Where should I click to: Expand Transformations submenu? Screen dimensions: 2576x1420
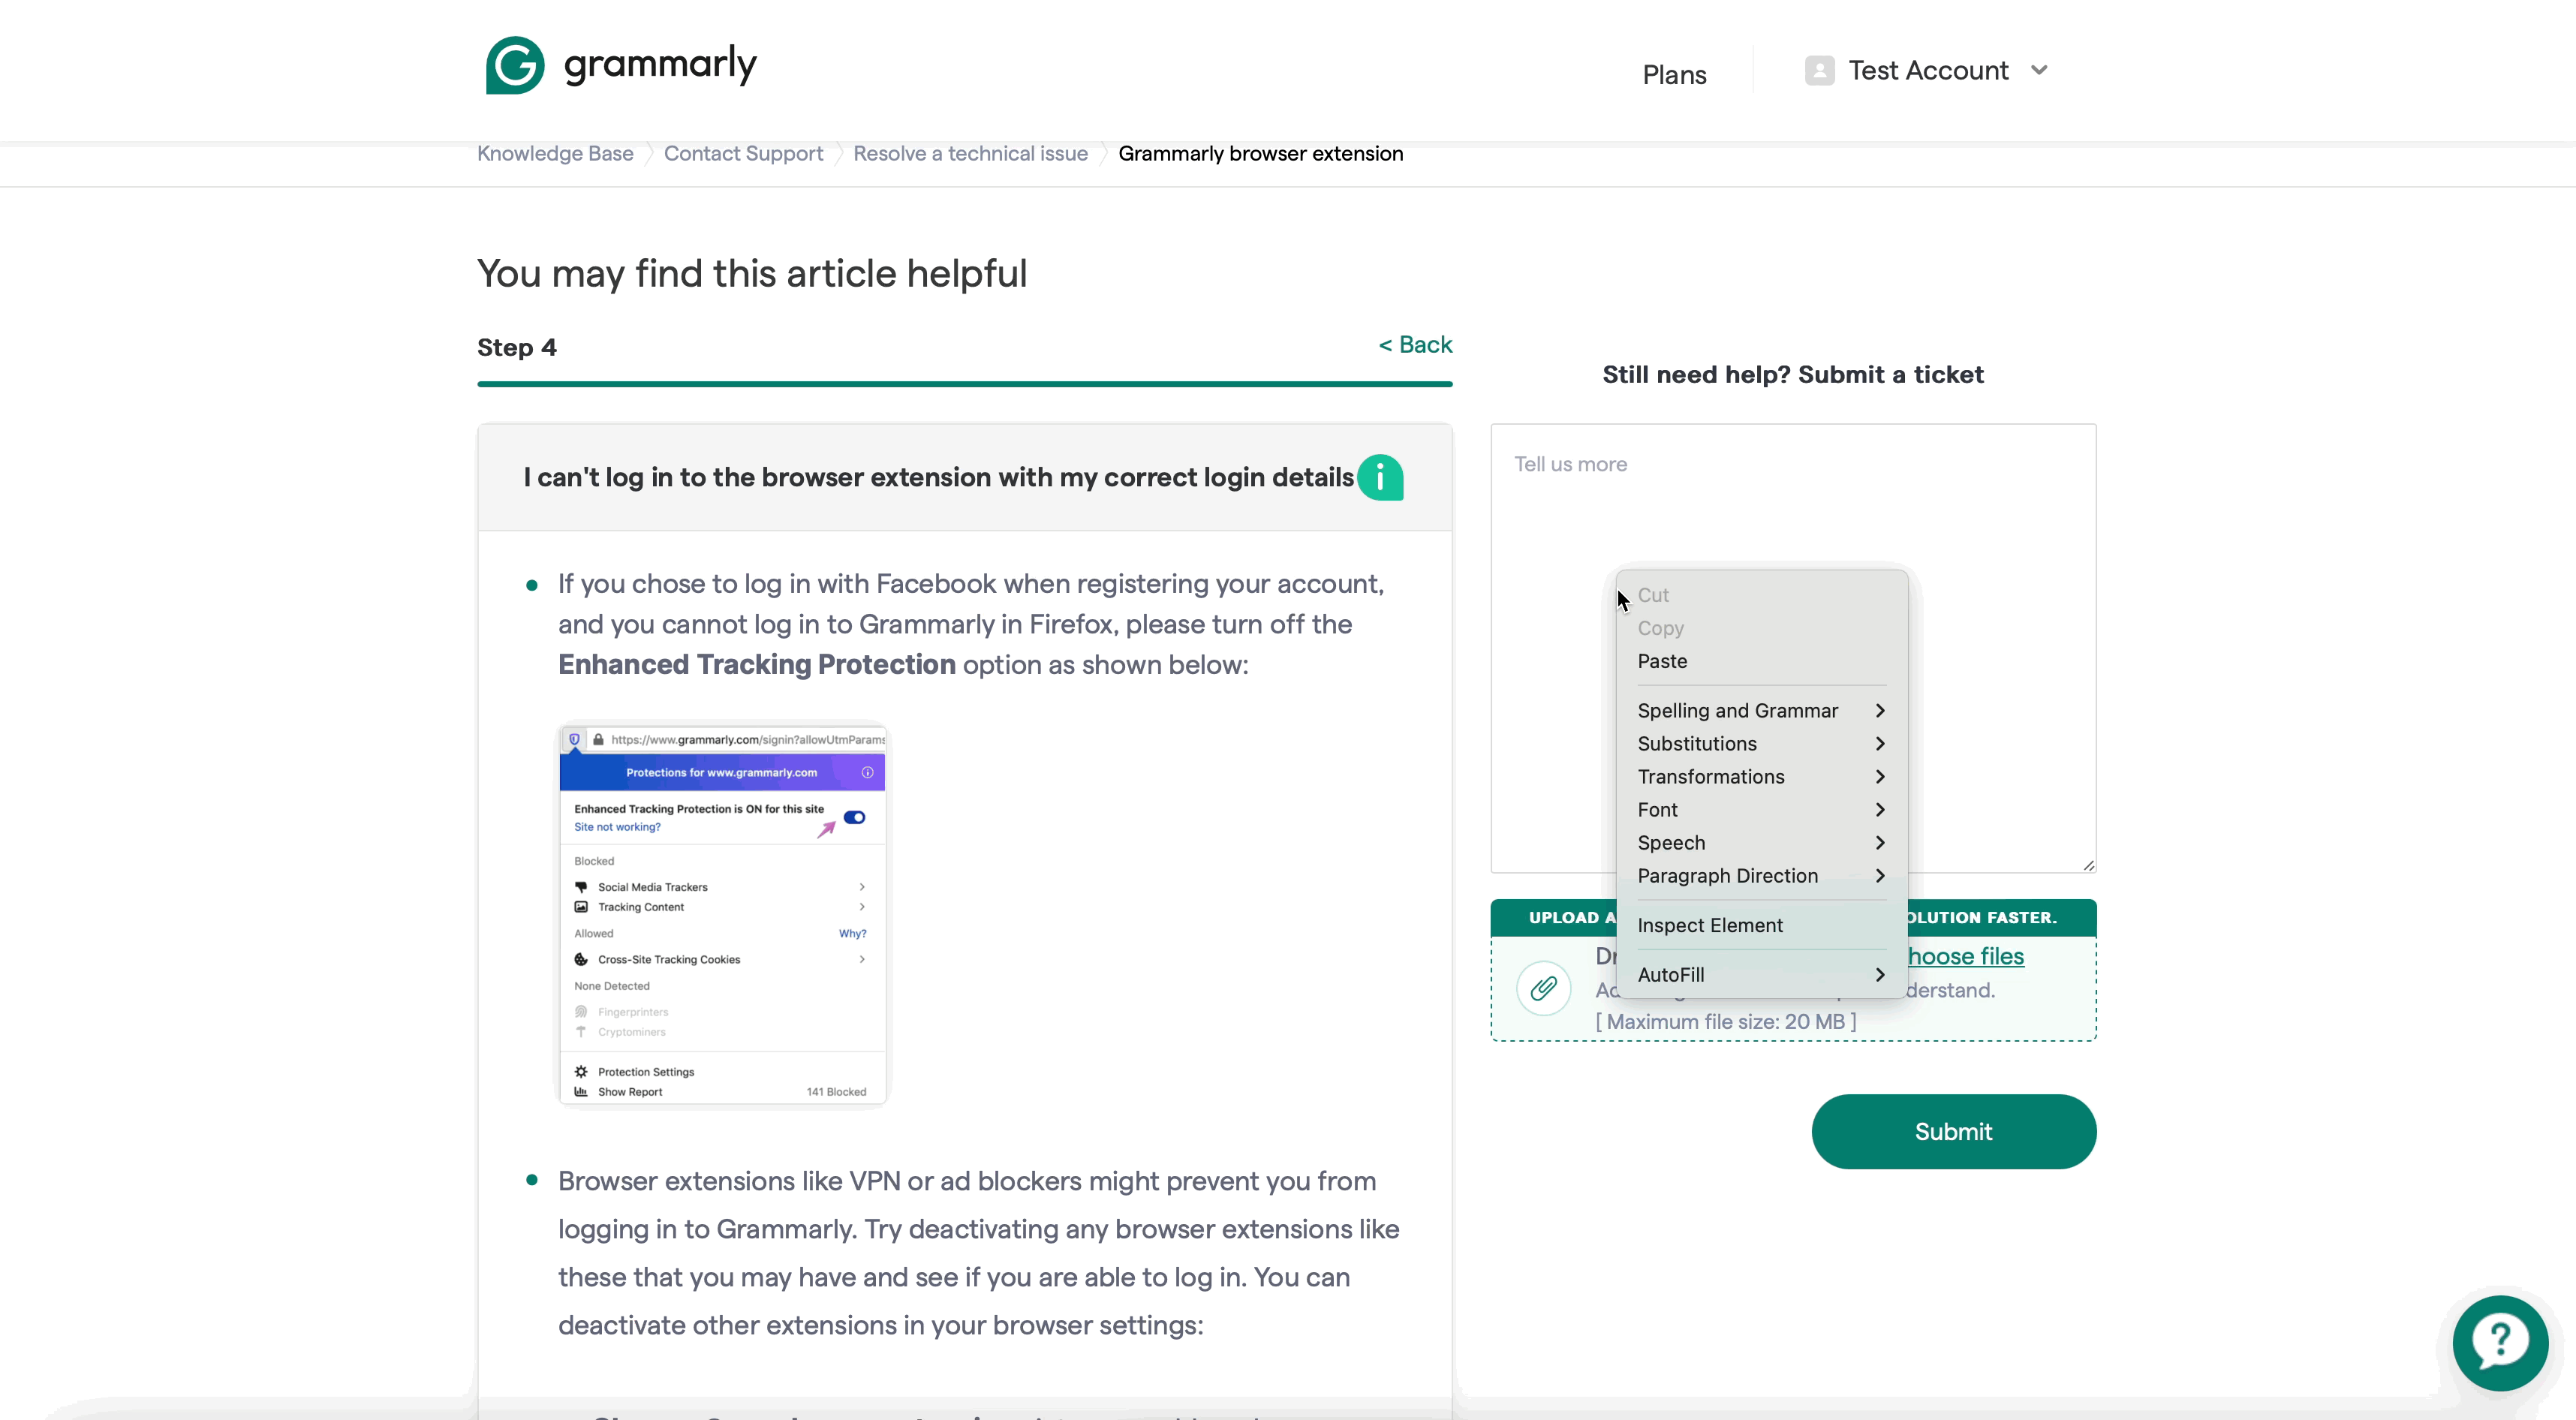pyautogui.click(x=1761, y=776)
